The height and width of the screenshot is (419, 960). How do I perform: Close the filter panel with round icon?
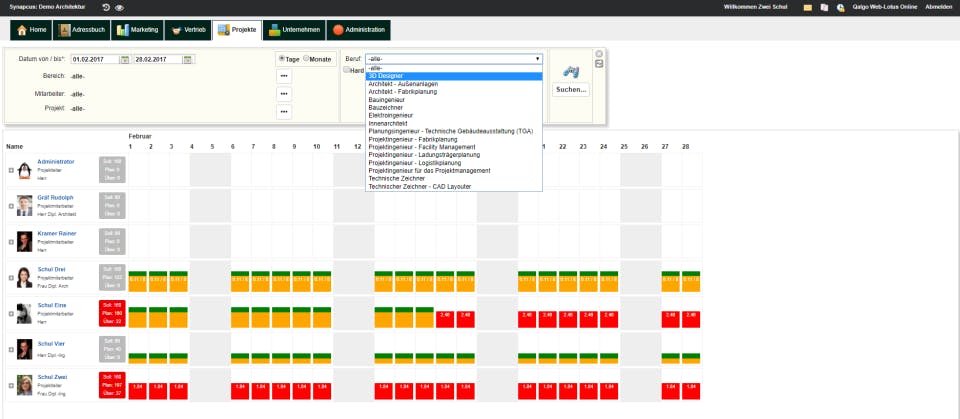599,54
